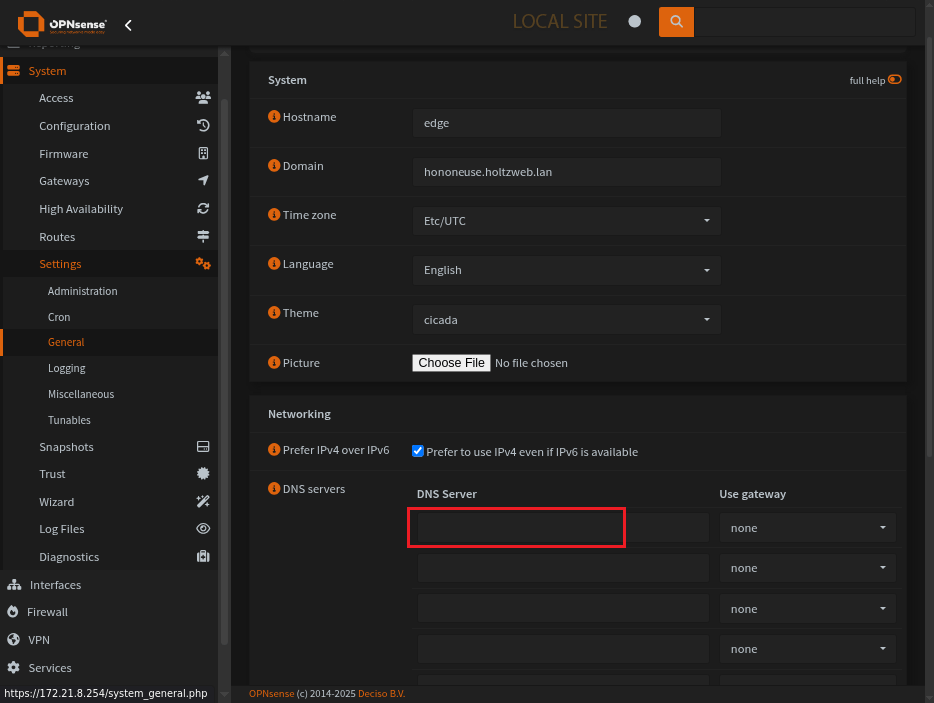Show help for Theme info icon
This screenshot has width=934, height=703.
point(274,313)
